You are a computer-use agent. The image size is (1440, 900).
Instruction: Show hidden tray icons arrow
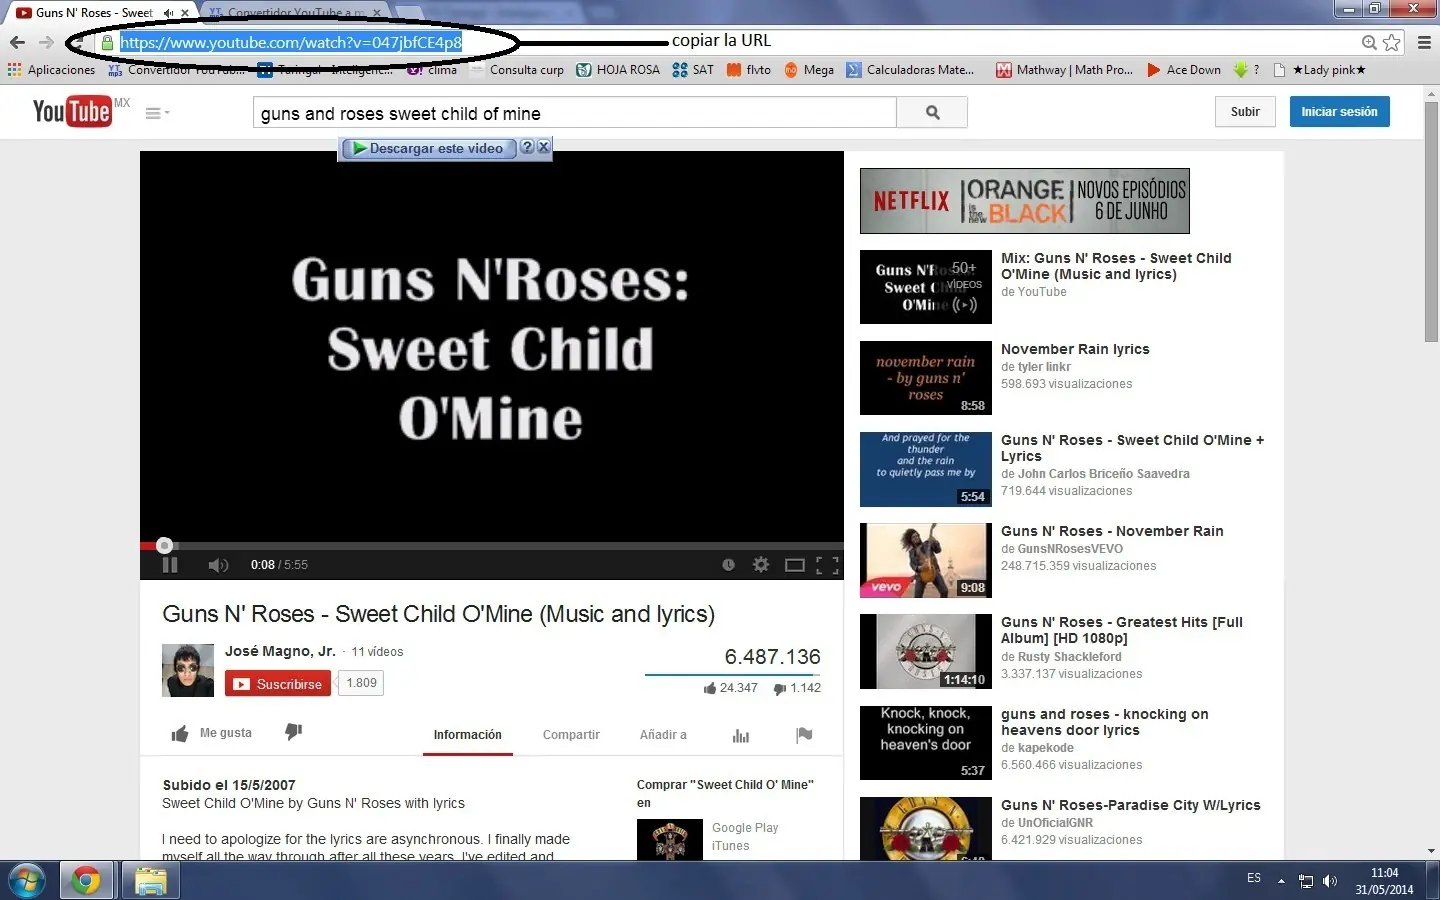pyautogui.click(x=1281, y=881)
